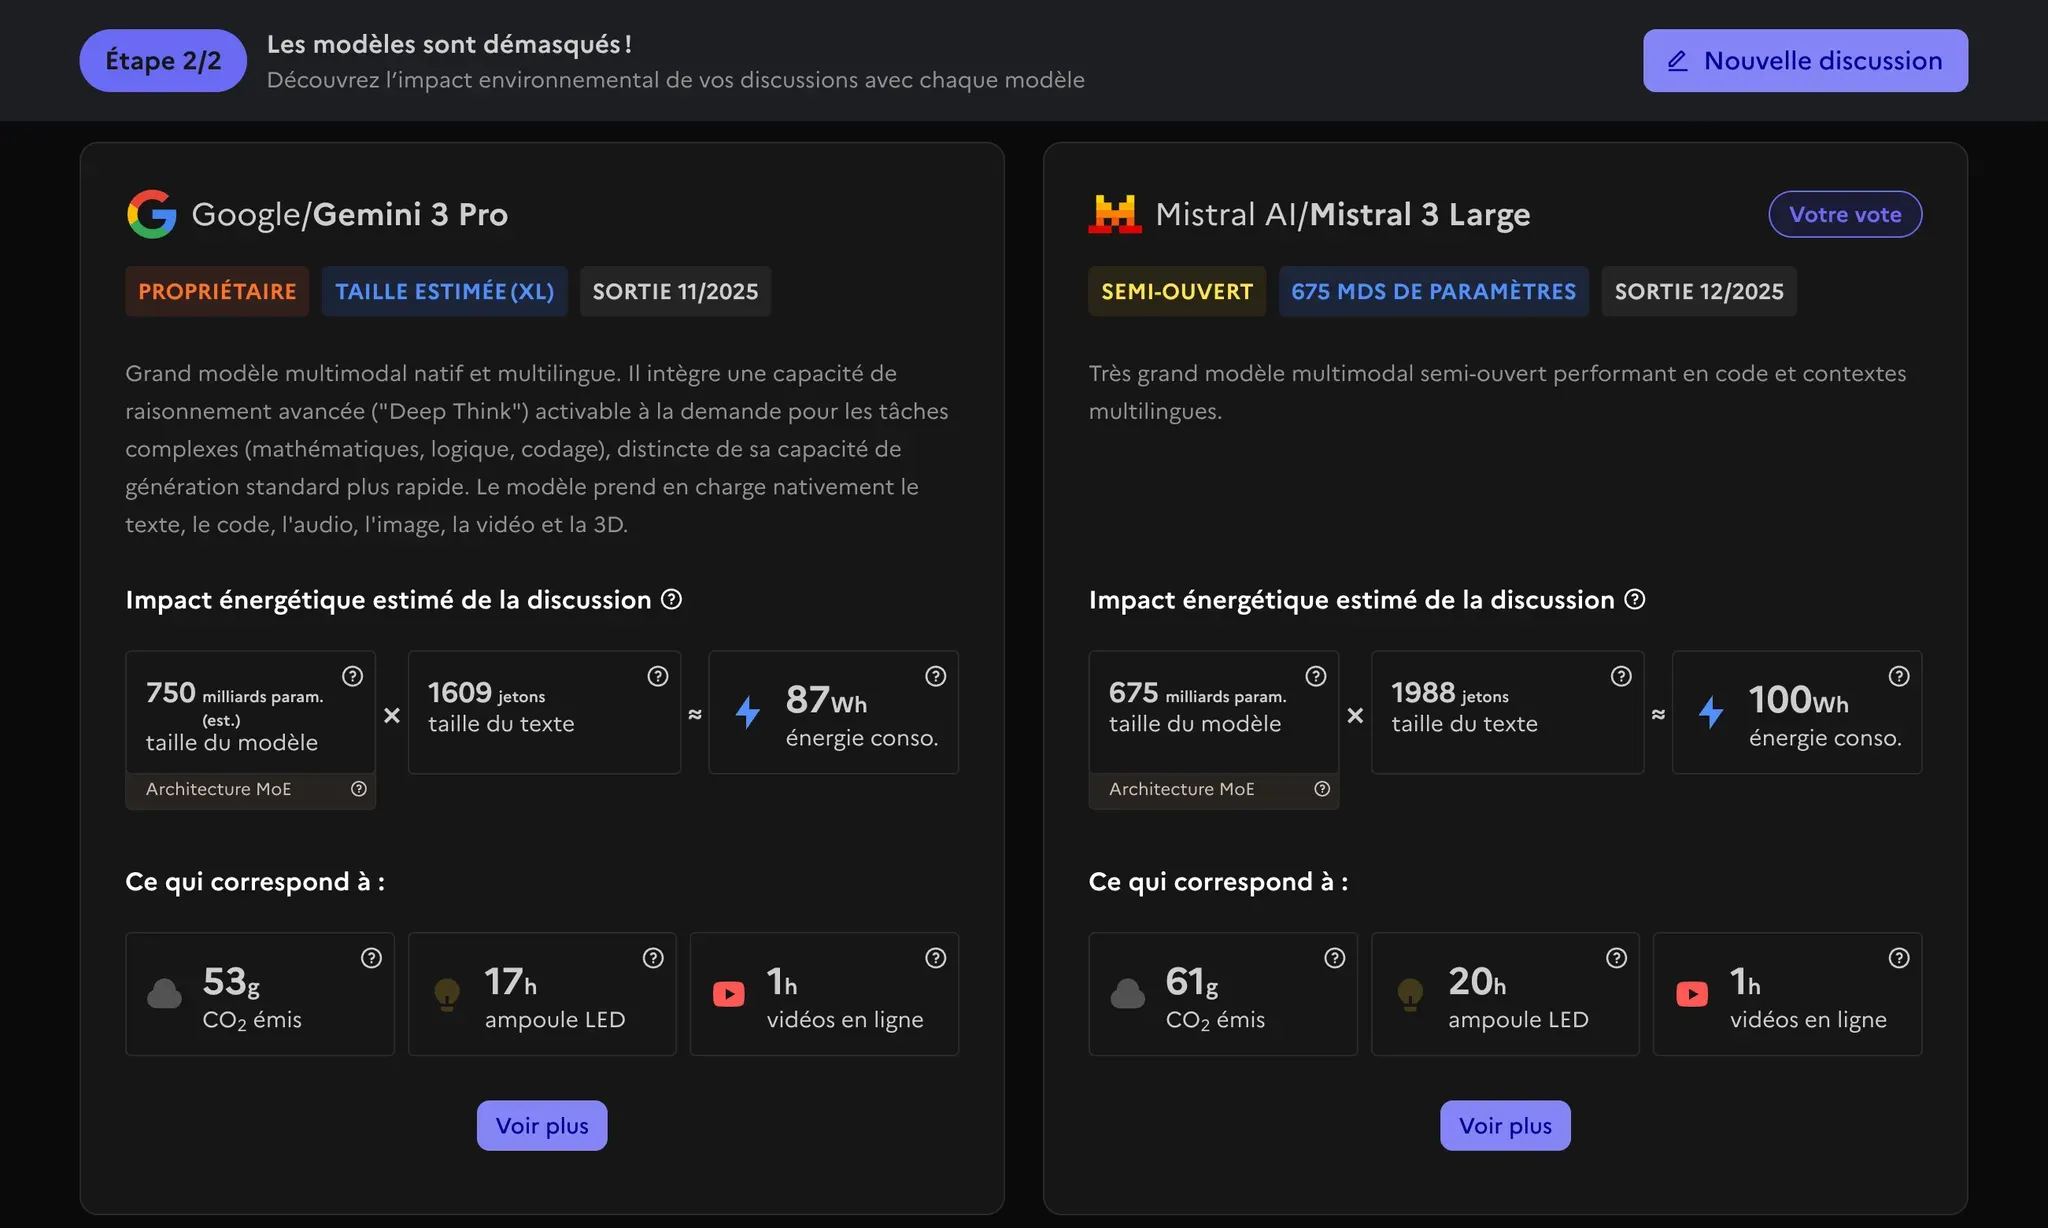
Task: Click the Étape 2/2 step badge
Action: [163, 61]
